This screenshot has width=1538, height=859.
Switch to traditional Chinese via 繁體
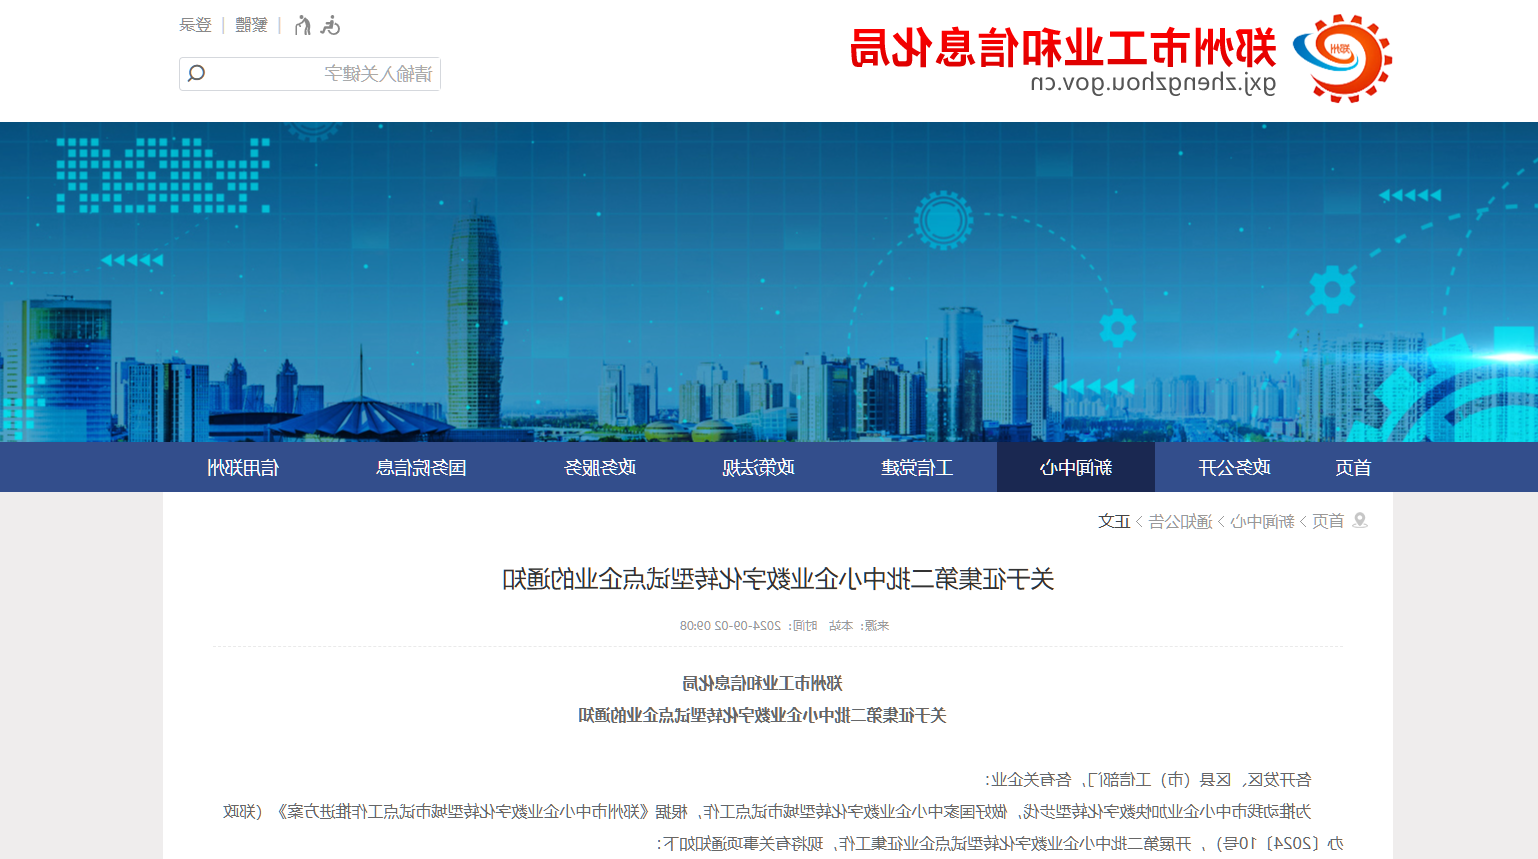[x=251, y=25]
